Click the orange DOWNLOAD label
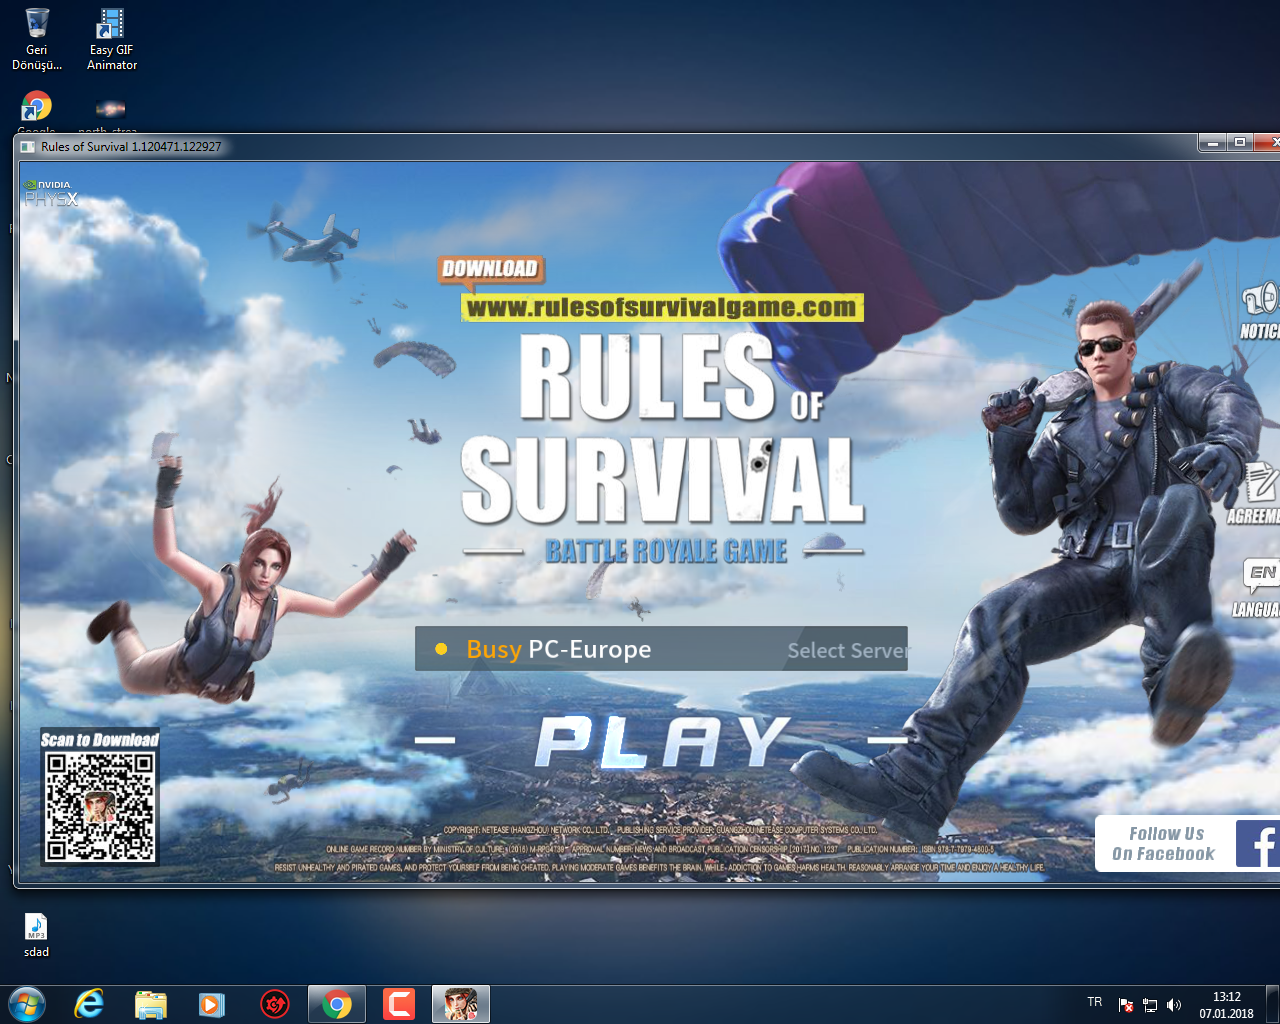 click(x=490, y=269)
